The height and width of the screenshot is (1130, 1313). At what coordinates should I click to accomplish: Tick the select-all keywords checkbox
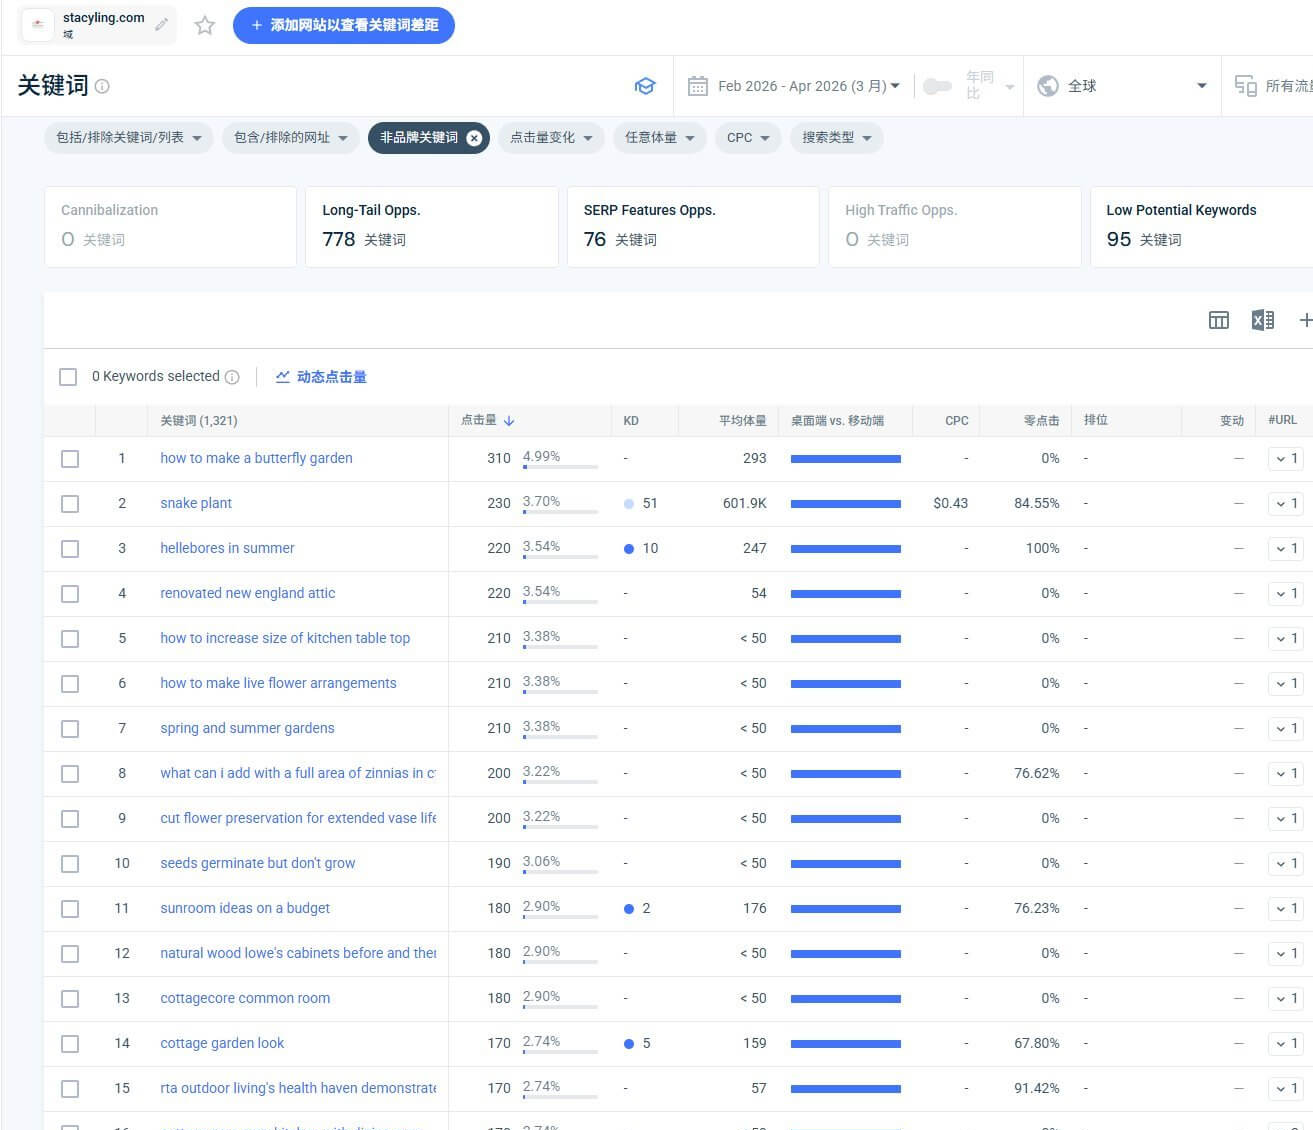(x=68, y=377)
